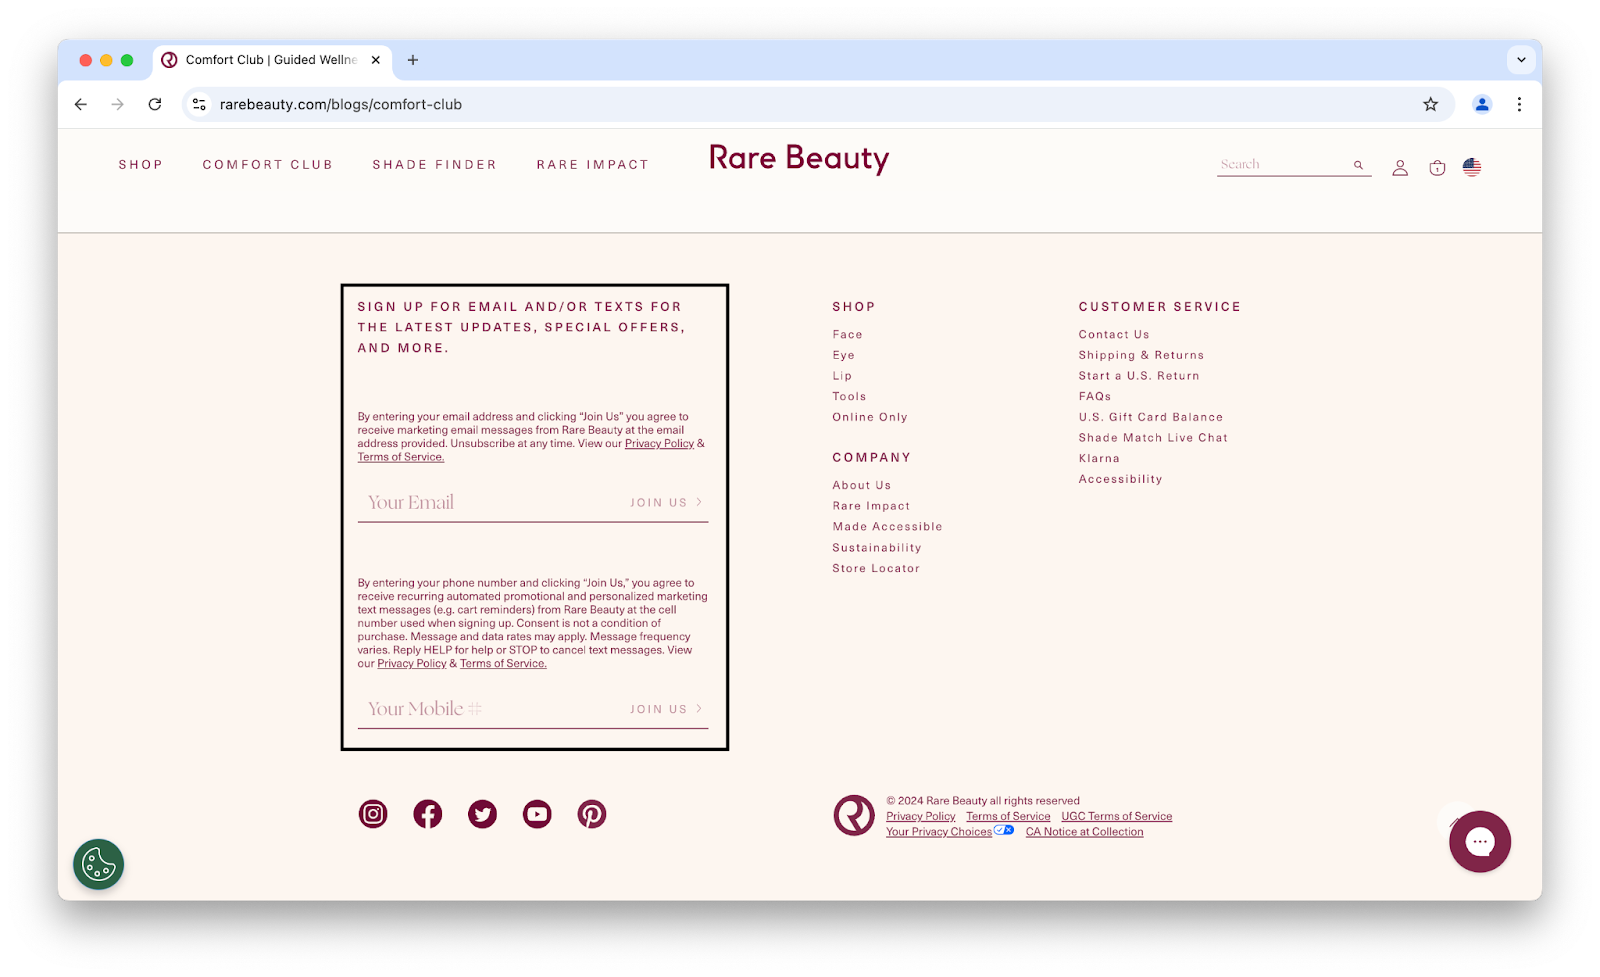Open the SHADE FINDER navigation item
This screenshot has height=977, width=1600.
pyautogui.click(x=435, y=165)
